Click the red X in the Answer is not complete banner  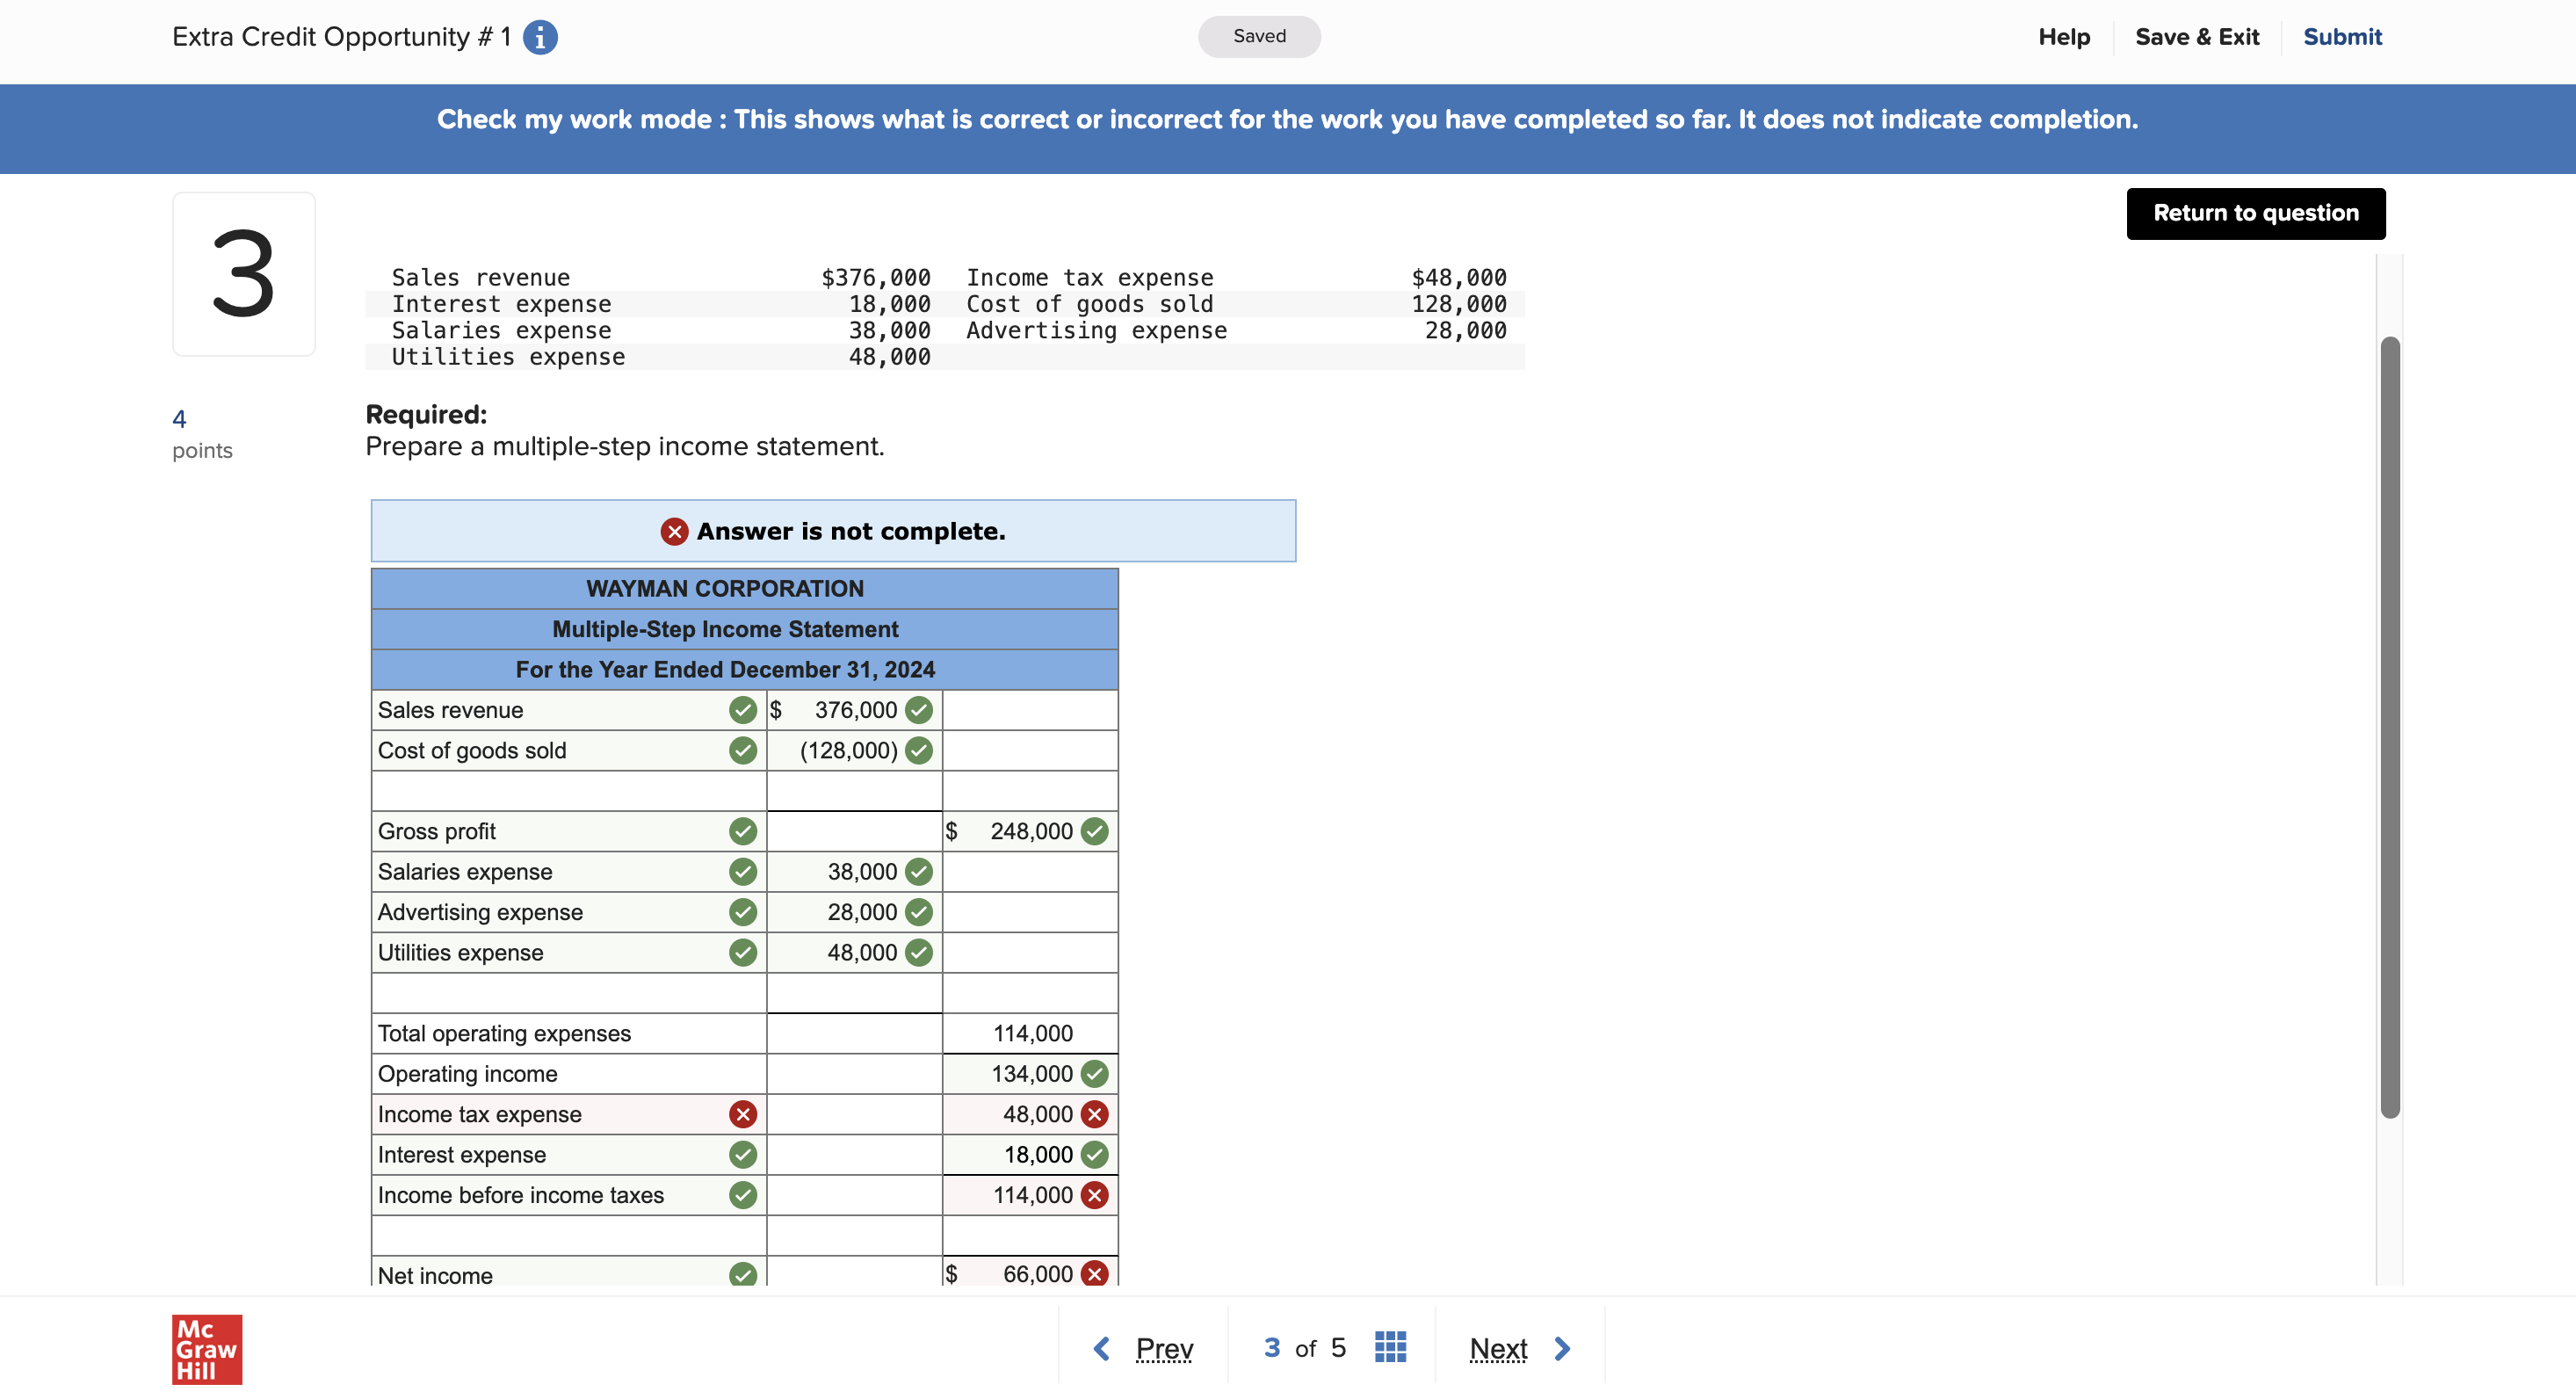click(675, 531)
